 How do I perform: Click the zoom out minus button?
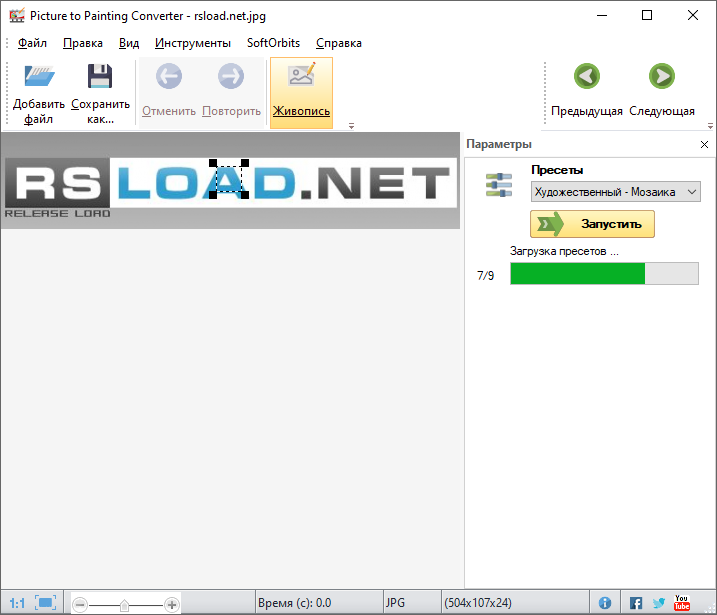click(x=80, y=605)
